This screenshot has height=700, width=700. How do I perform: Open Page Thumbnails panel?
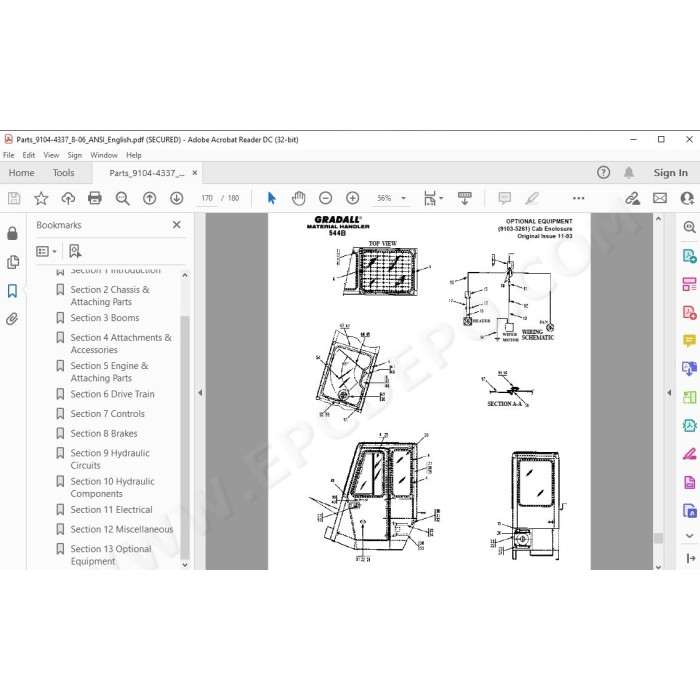tap(13, 262)
